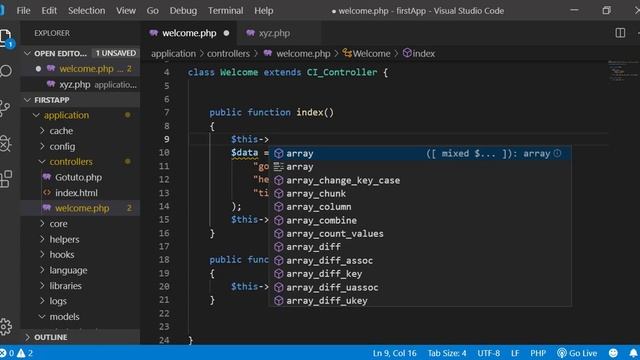Screen dimensions: 640x360
Task: Choose array_column suggestion
Action: click(x=420, y=207)
